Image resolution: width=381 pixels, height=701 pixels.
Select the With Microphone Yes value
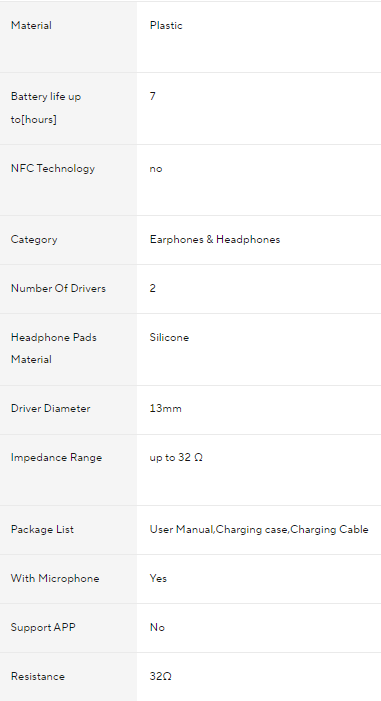[158, 578]
